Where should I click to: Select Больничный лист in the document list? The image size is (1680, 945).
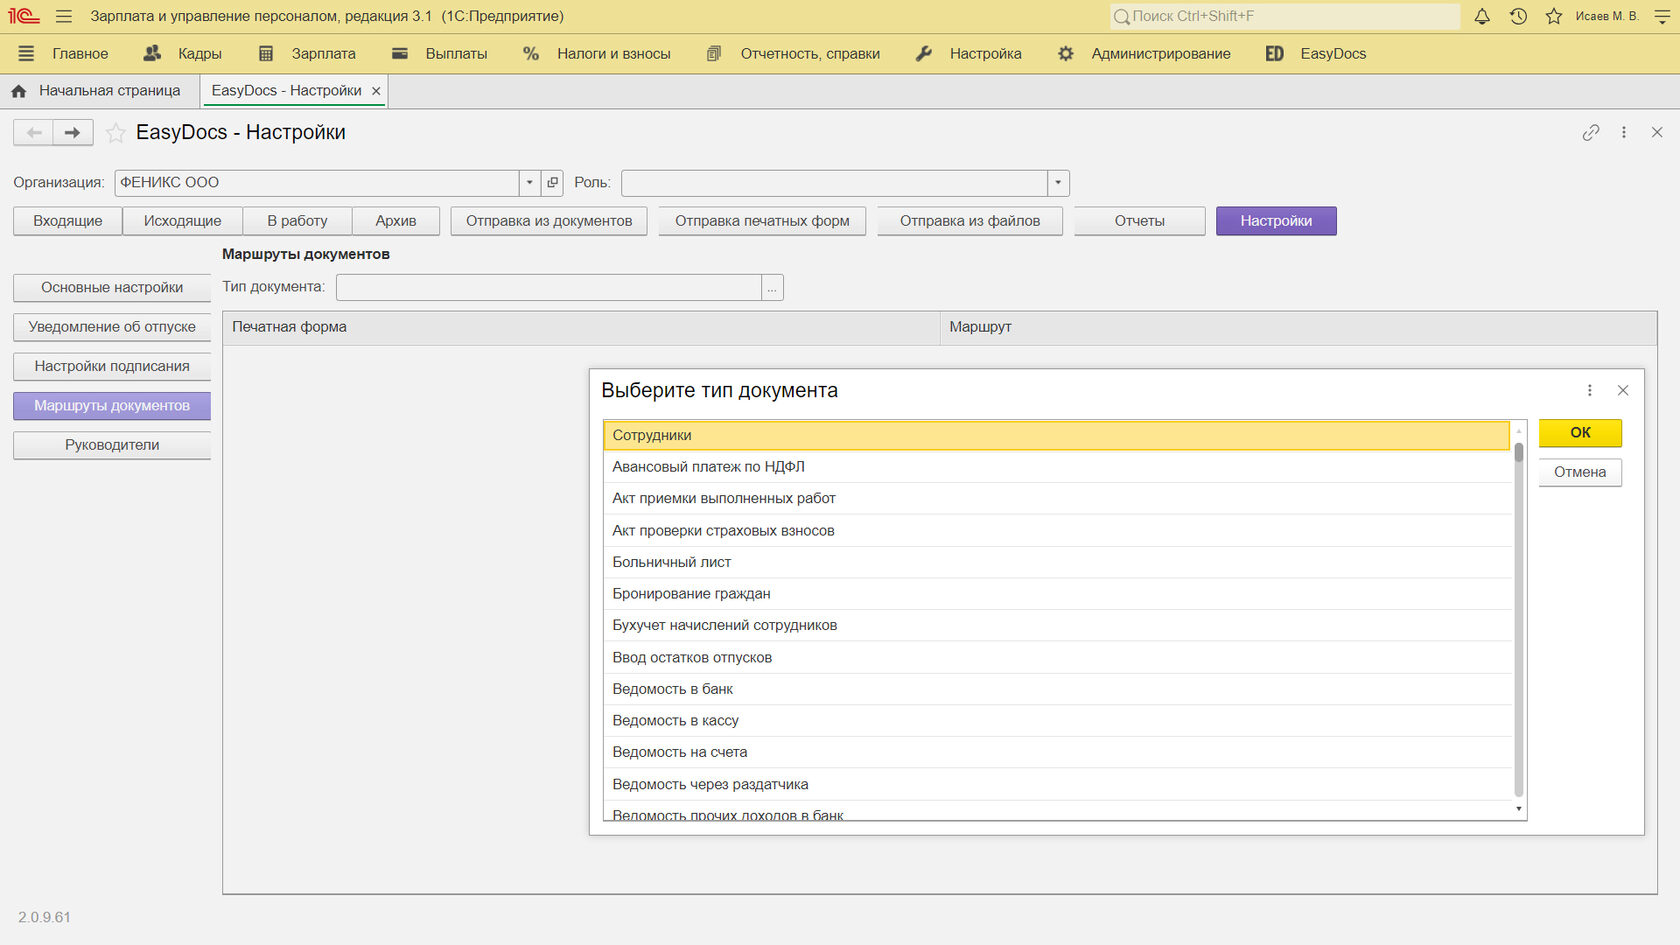tap(671, 562)
